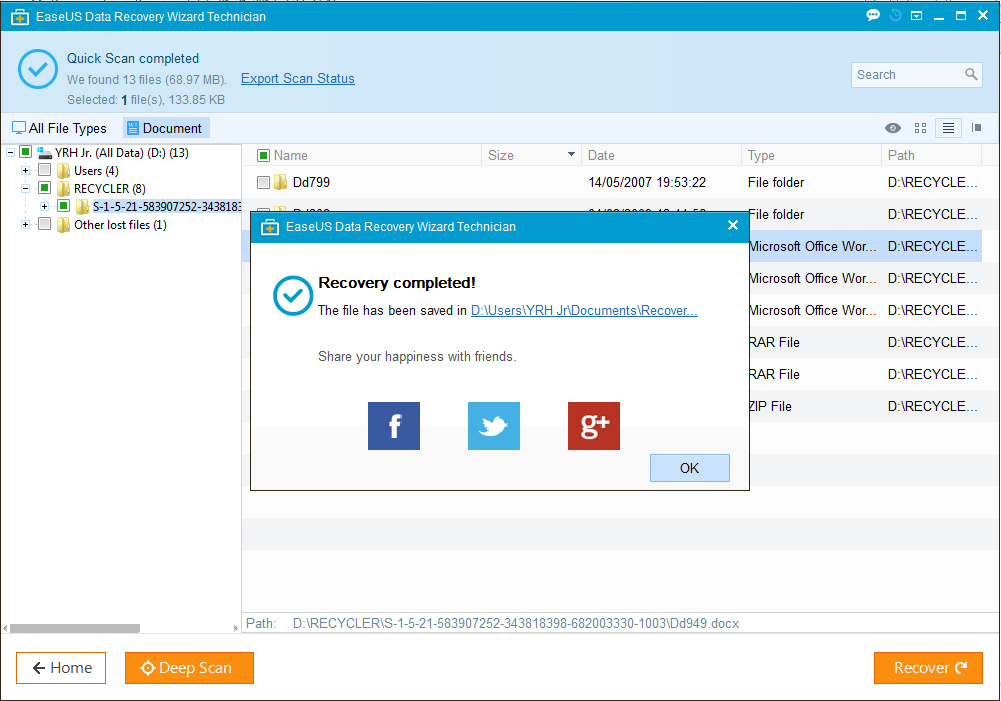Click the tree panel horizontal scrollbar
This screenshot has width=1001, height=701.
(75, 628)
